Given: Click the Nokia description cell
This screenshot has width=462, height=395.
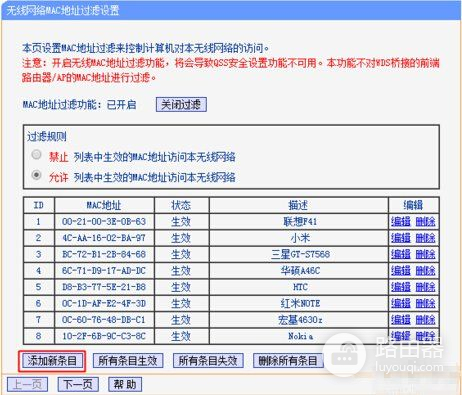Looking at the screenshot, I should (x=299, y=336).
